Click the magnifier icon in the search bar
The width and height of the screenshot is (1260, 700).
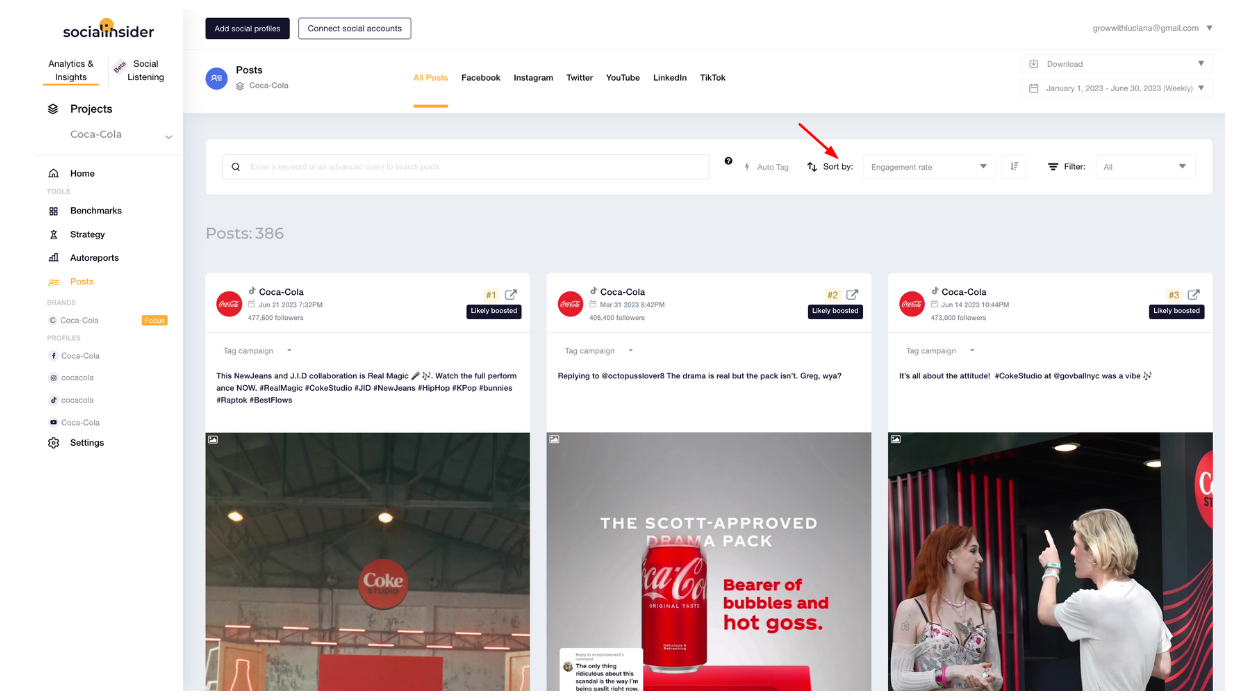(x=236, y=167)
